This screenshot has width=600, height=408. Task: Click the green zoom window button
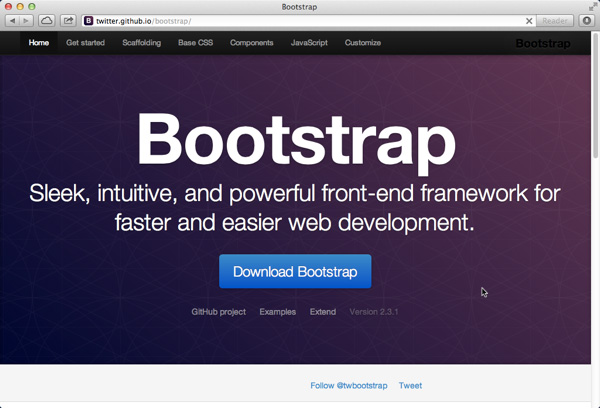32,7
